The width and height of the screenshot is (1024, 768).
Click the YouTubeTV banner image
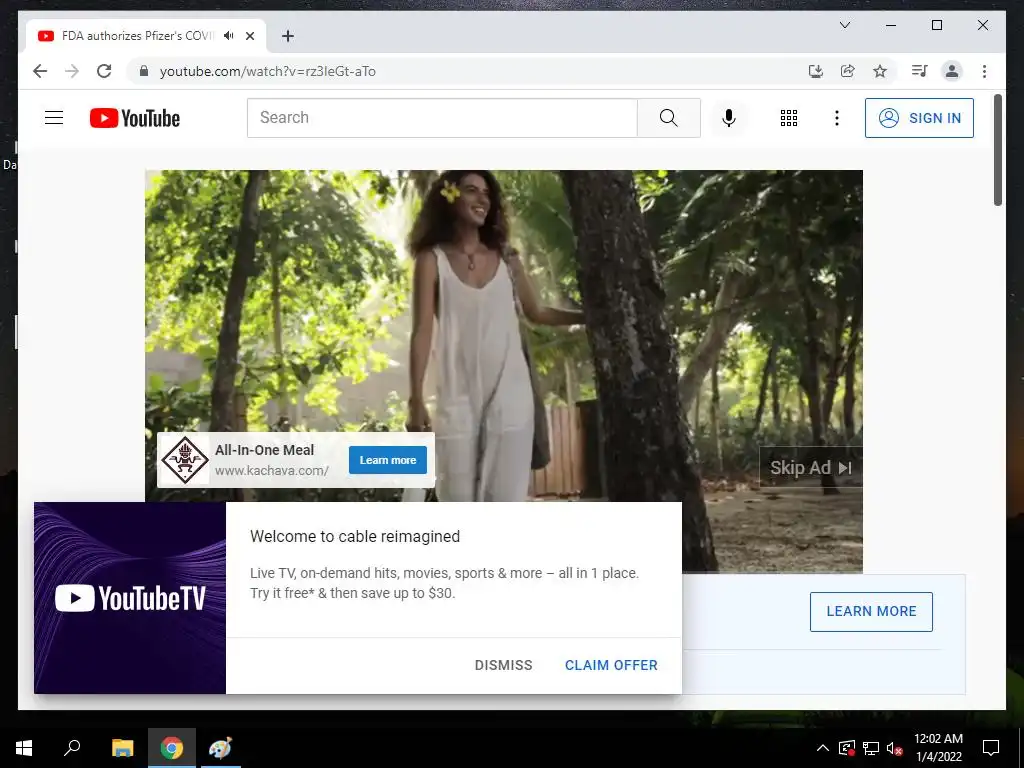pyautogui.click(x=130, y=598)
